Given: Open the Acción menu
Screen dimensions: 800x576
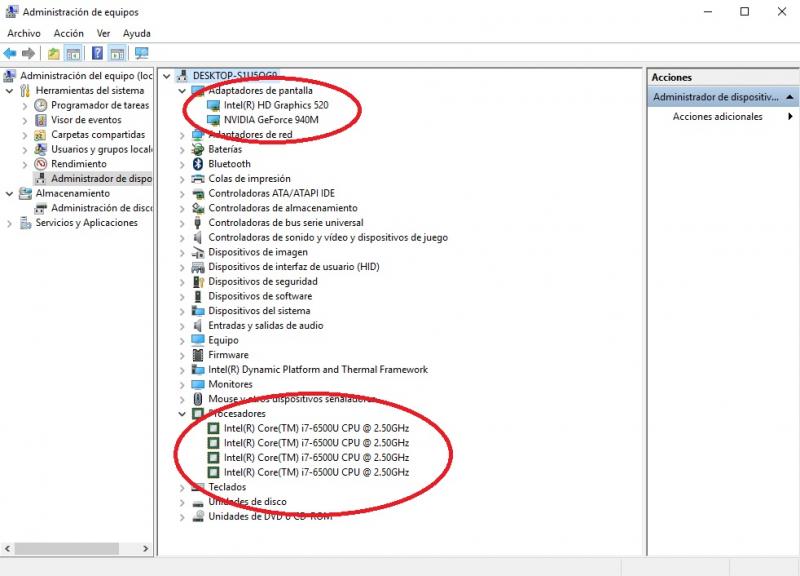Looking at the screenshot, I should 68,33.
